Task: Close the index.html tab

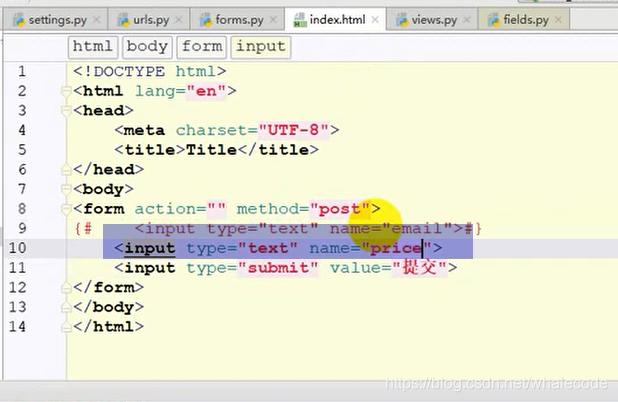Action: click(375, 19)
